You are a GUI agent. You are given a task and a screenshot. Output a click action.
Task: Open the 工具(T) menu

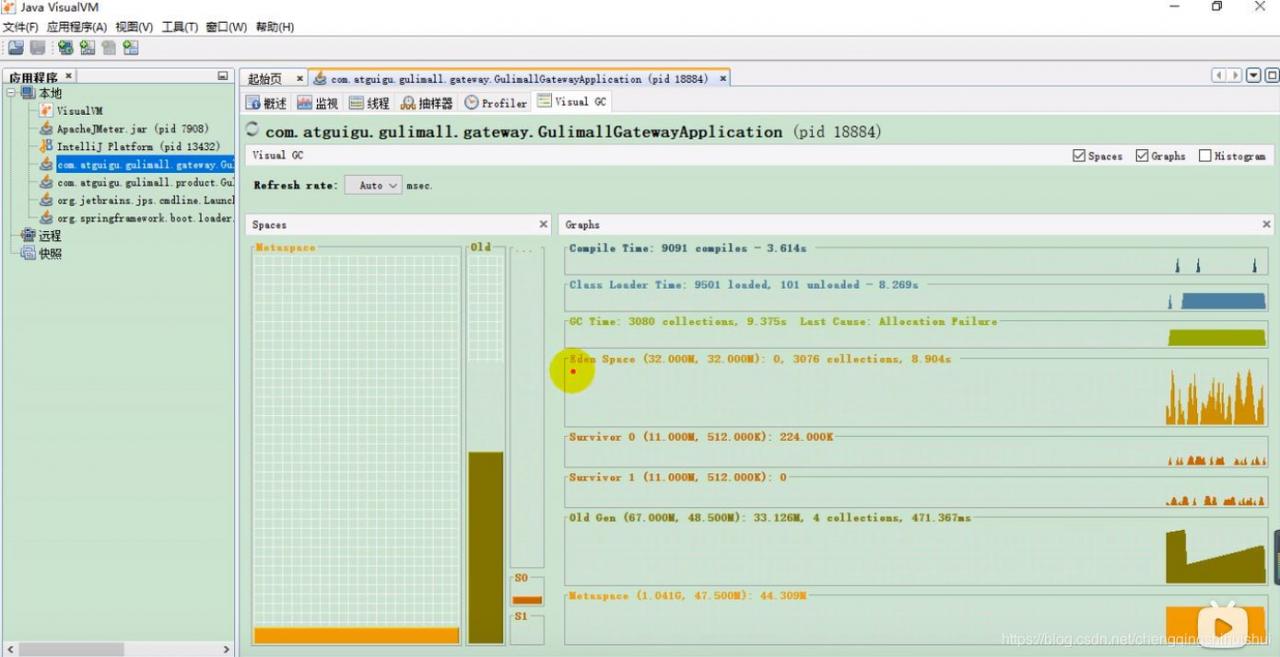pyautogui.click(x=180, y=27)
